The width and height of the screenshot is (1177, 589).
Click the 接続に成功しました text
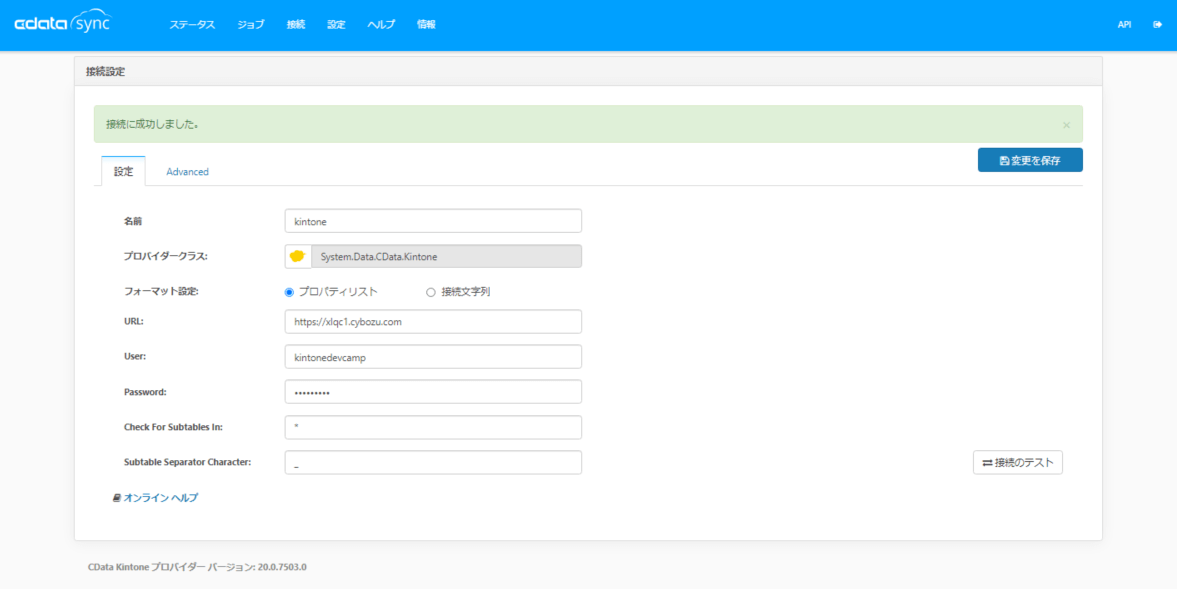(x=152, y=125)
